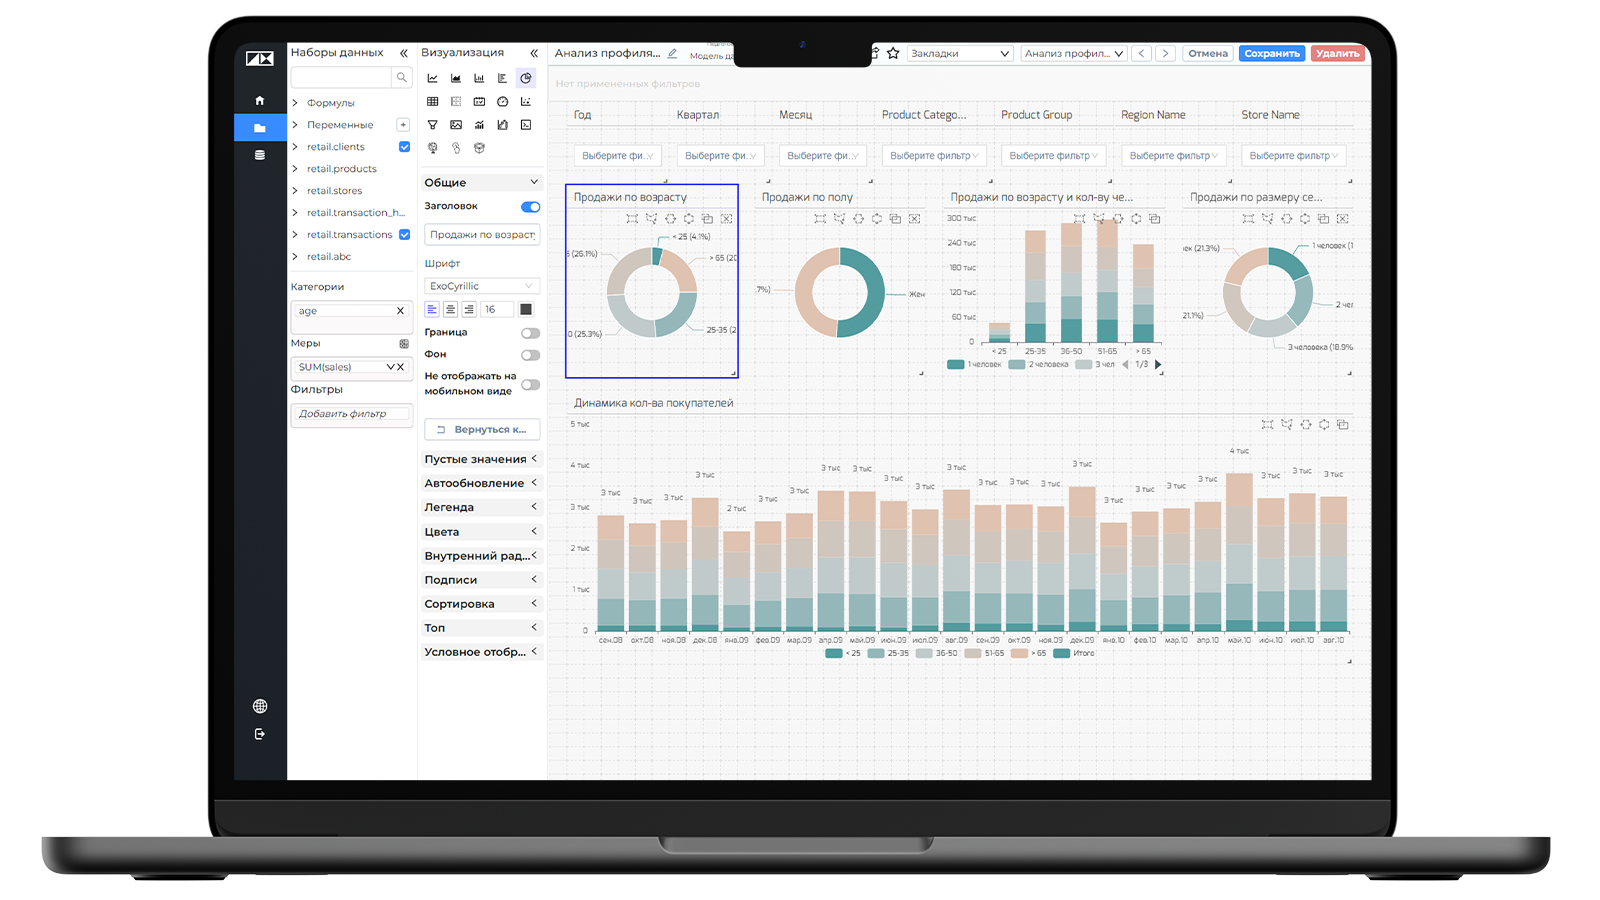Collapse the Наборы данных panel
1600x900 pixels.
click(x=404, y=53)
